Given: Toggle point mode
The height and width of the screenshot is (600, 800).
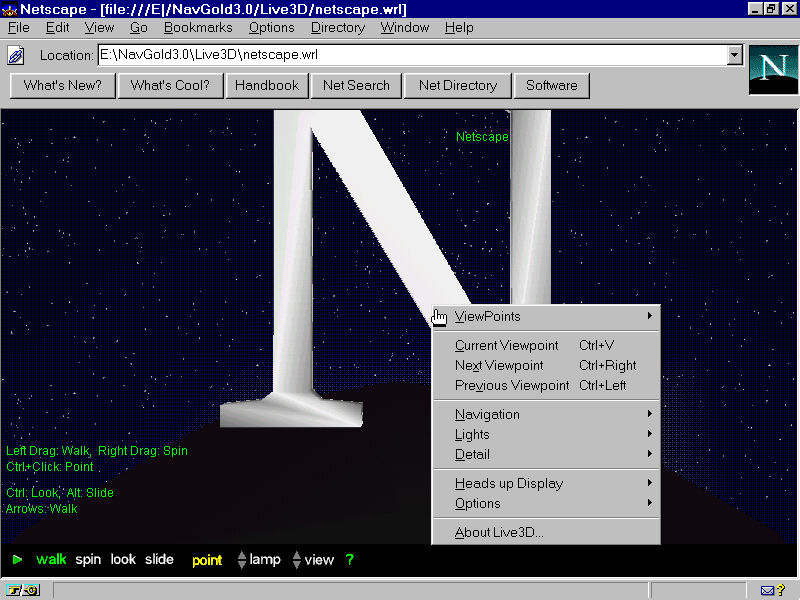Looking at the screenshot, I should (207, 561).
